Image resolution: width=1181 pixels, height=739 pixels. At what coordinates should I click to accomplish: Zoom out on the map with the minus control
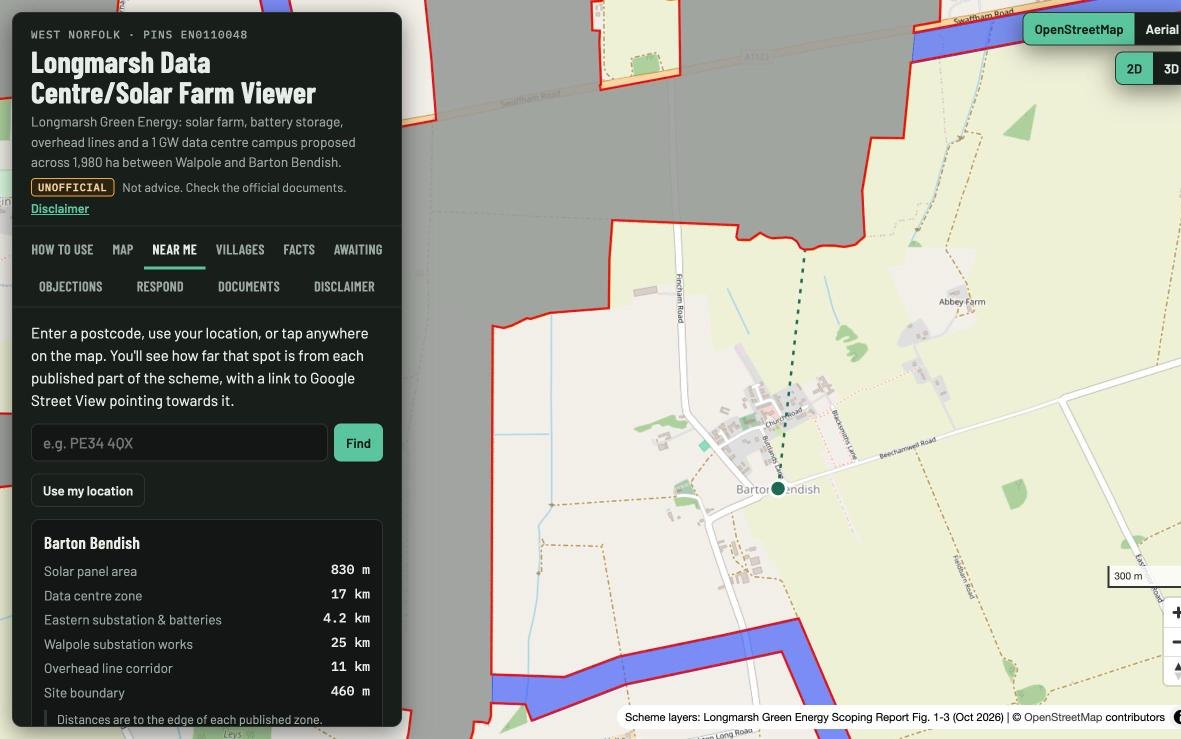tap(1173, 642)
